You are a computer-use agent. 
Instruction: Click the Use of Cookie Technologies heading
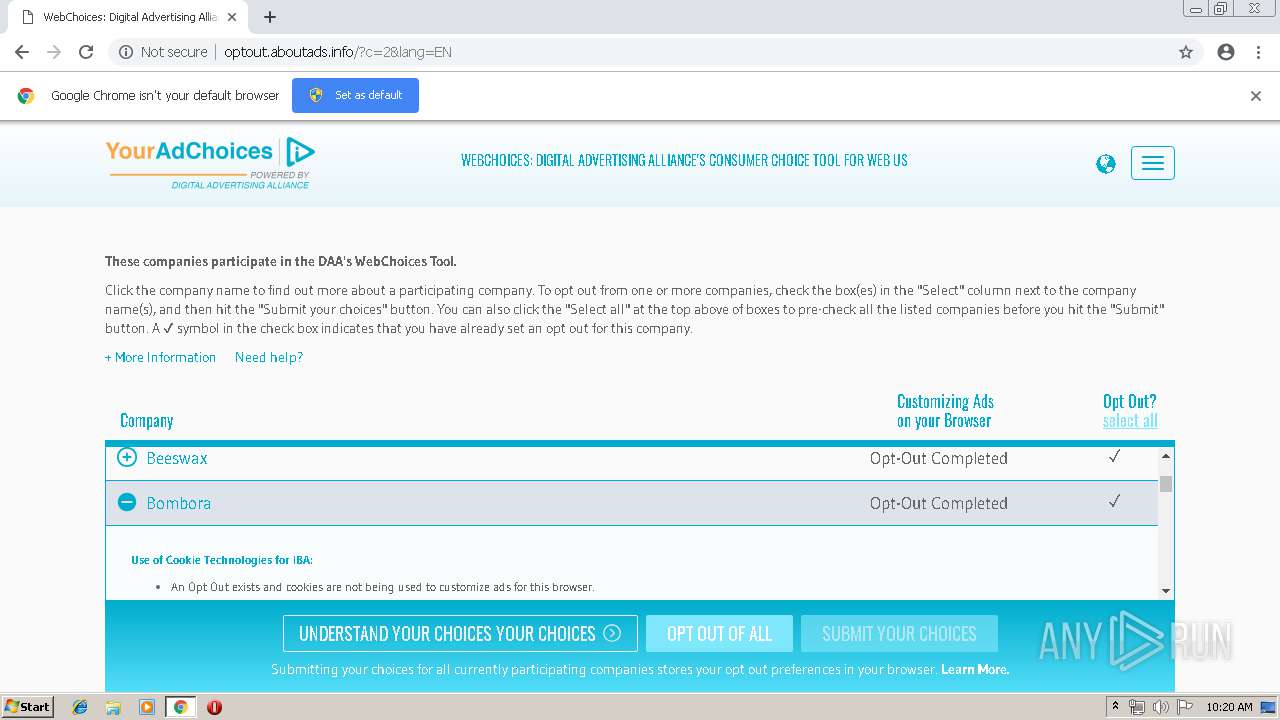222,560
